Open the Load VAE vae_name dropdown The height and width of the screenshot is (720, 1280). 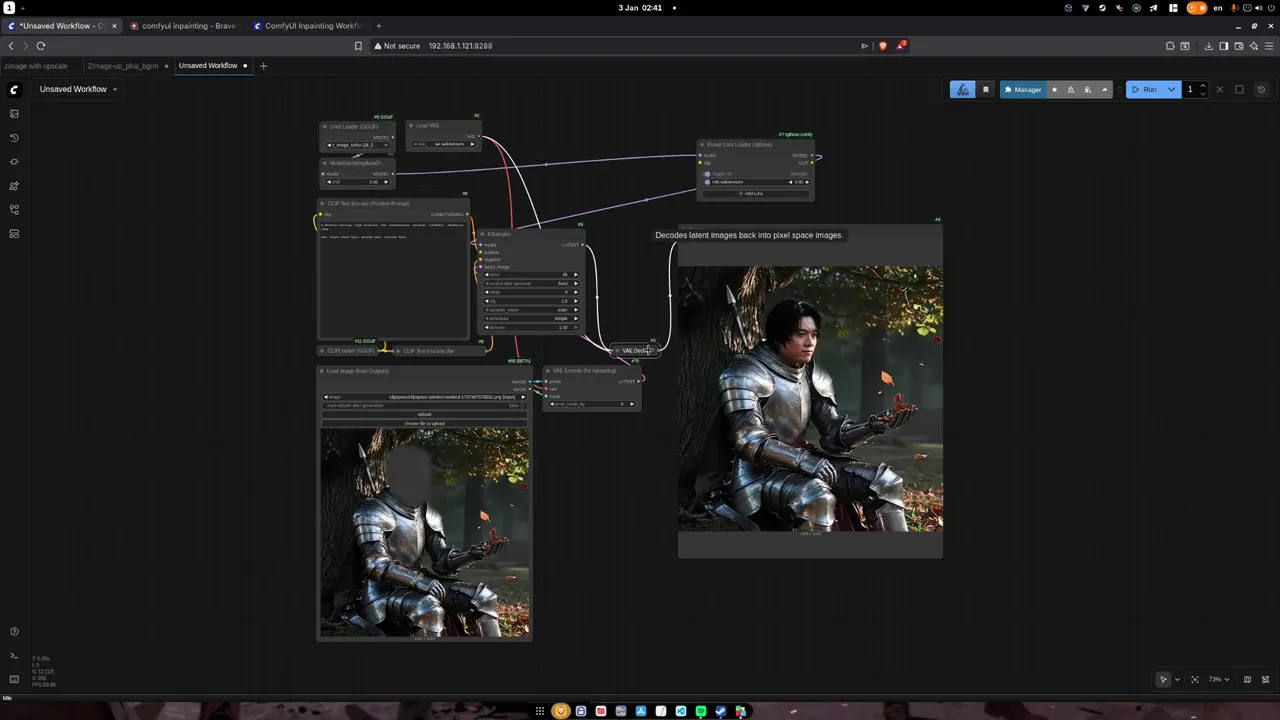tap(444, 144)
